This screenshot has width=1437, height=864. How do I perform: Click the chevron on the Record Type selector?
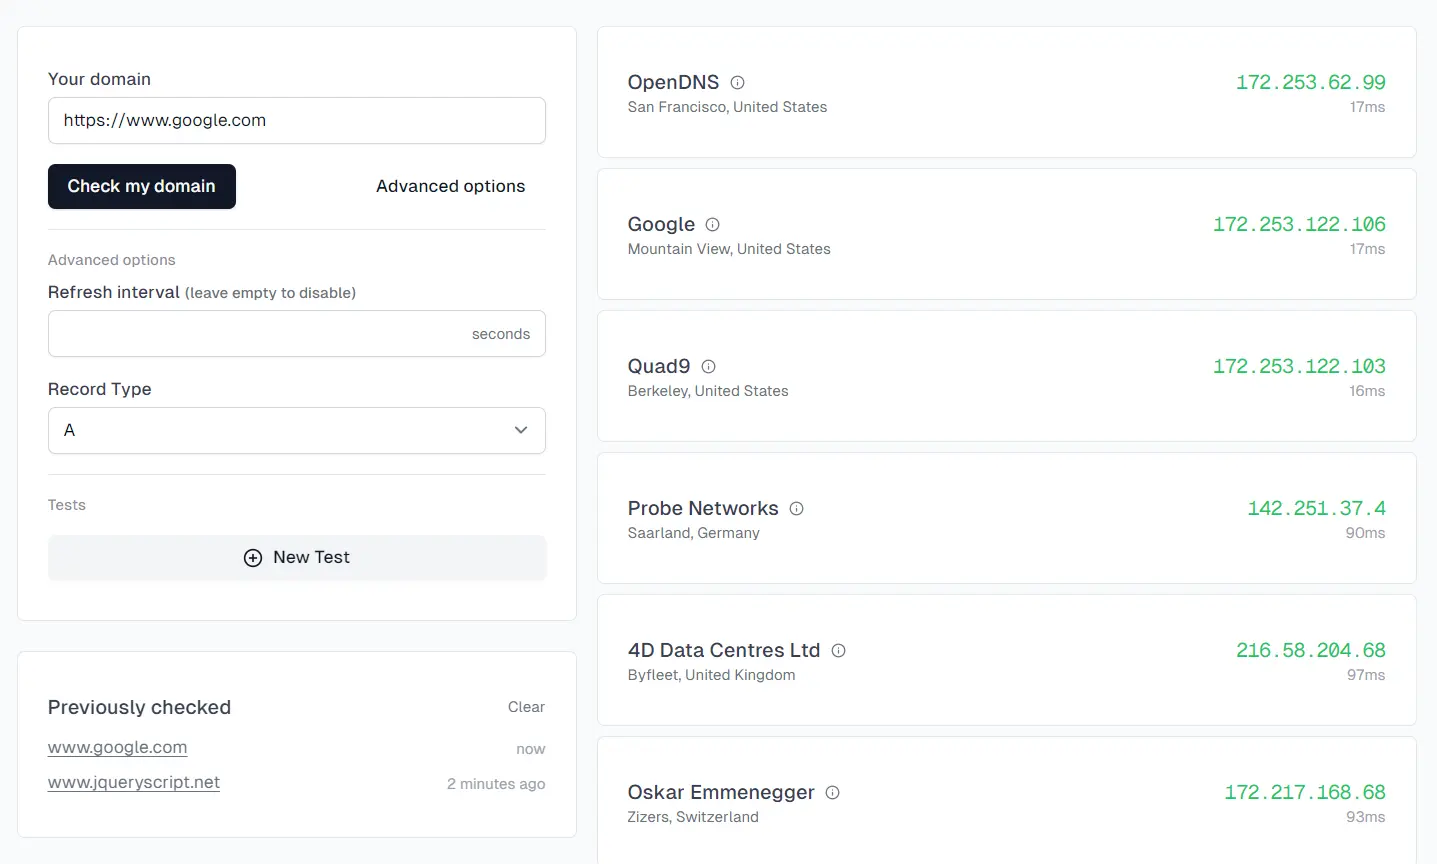coord(520,429)
